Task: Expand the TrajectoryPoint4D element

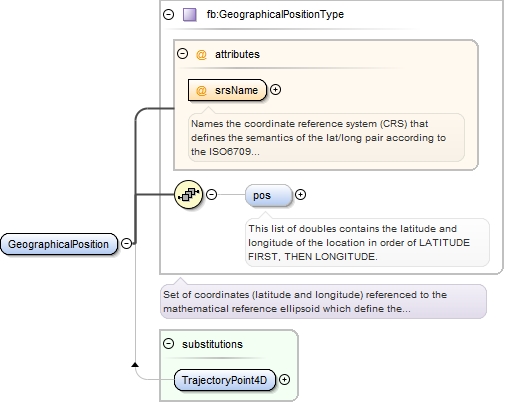Action: pos(284,380)
